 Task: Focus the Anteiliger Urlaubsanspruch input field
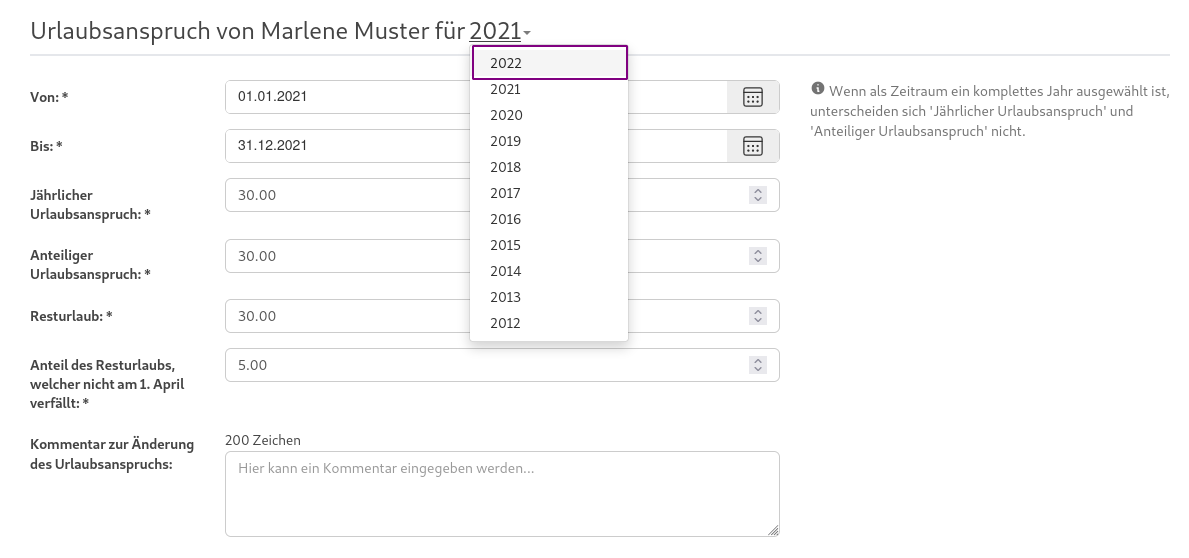point(502,256)
